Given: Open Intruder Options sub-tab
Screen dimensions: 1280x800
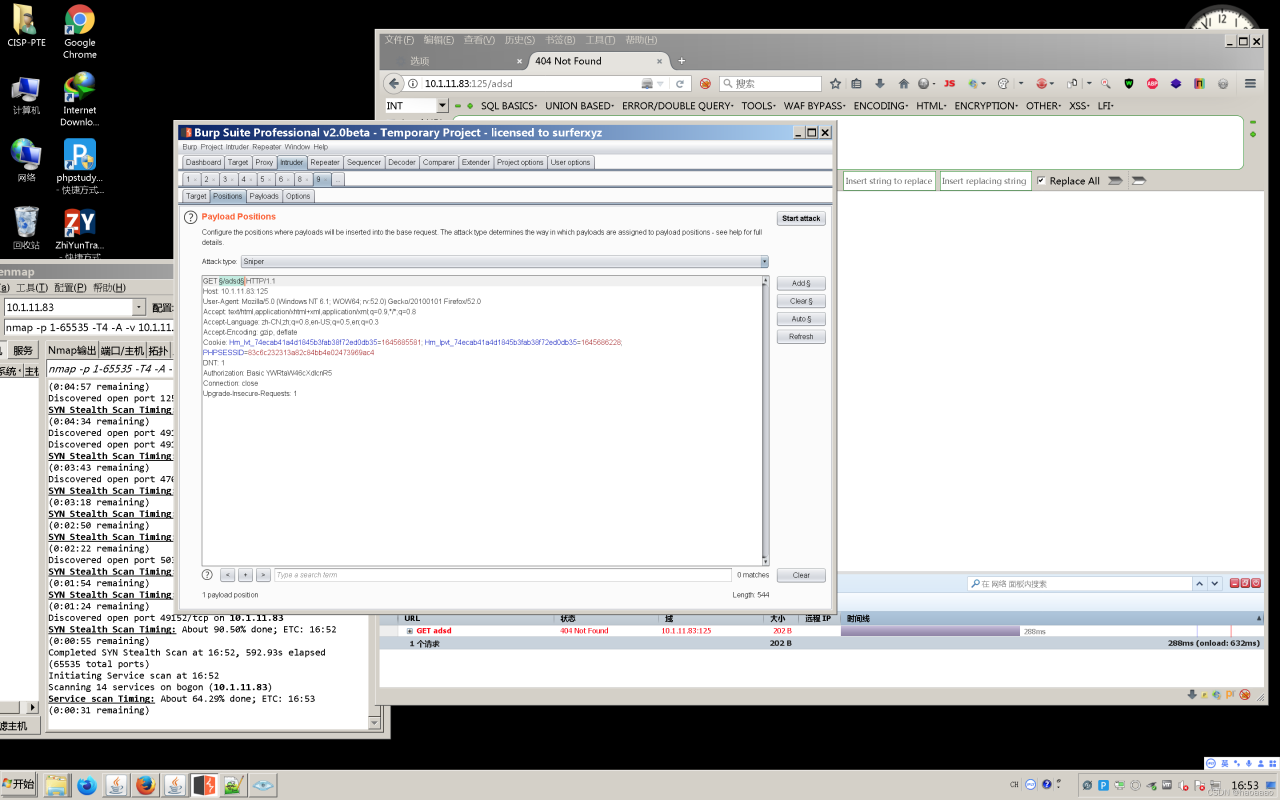Looking at the screenshot, I should coord(298,196).
